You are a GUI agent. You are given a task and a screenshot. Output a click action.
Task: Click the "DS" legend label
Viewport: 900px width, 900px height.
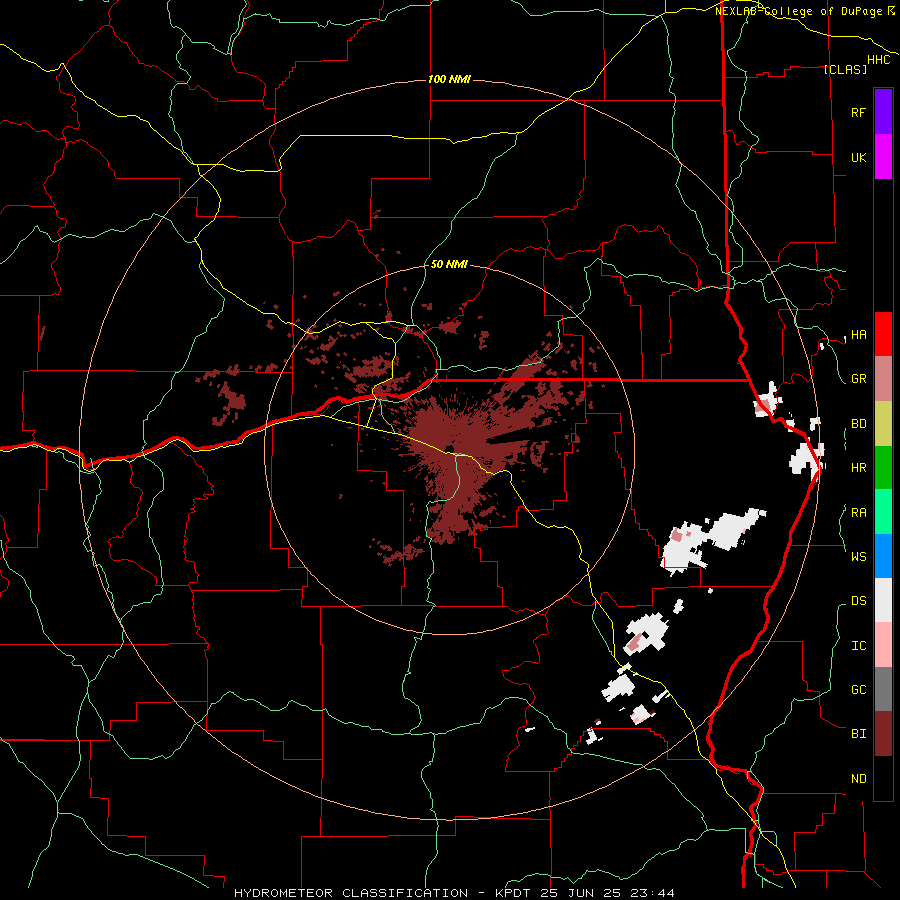[858, 601]
